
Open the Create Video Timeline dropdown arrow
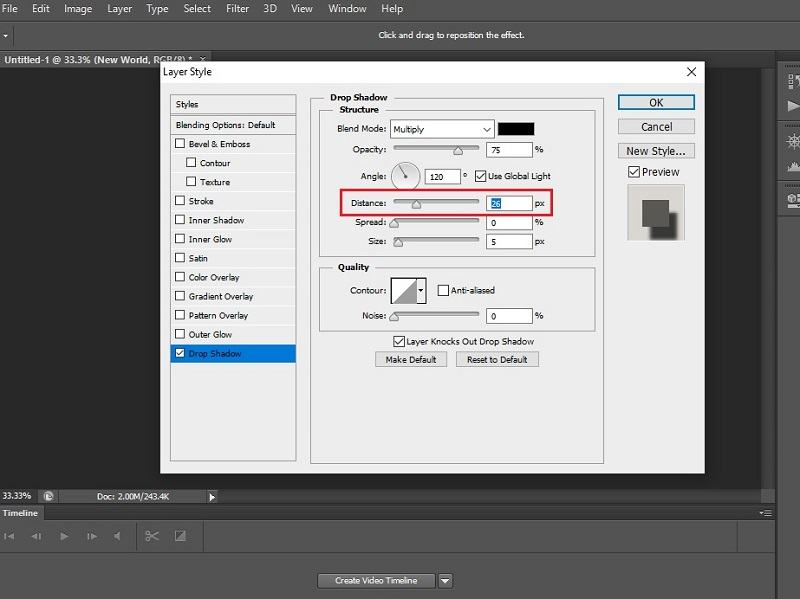tap(444, 580)
